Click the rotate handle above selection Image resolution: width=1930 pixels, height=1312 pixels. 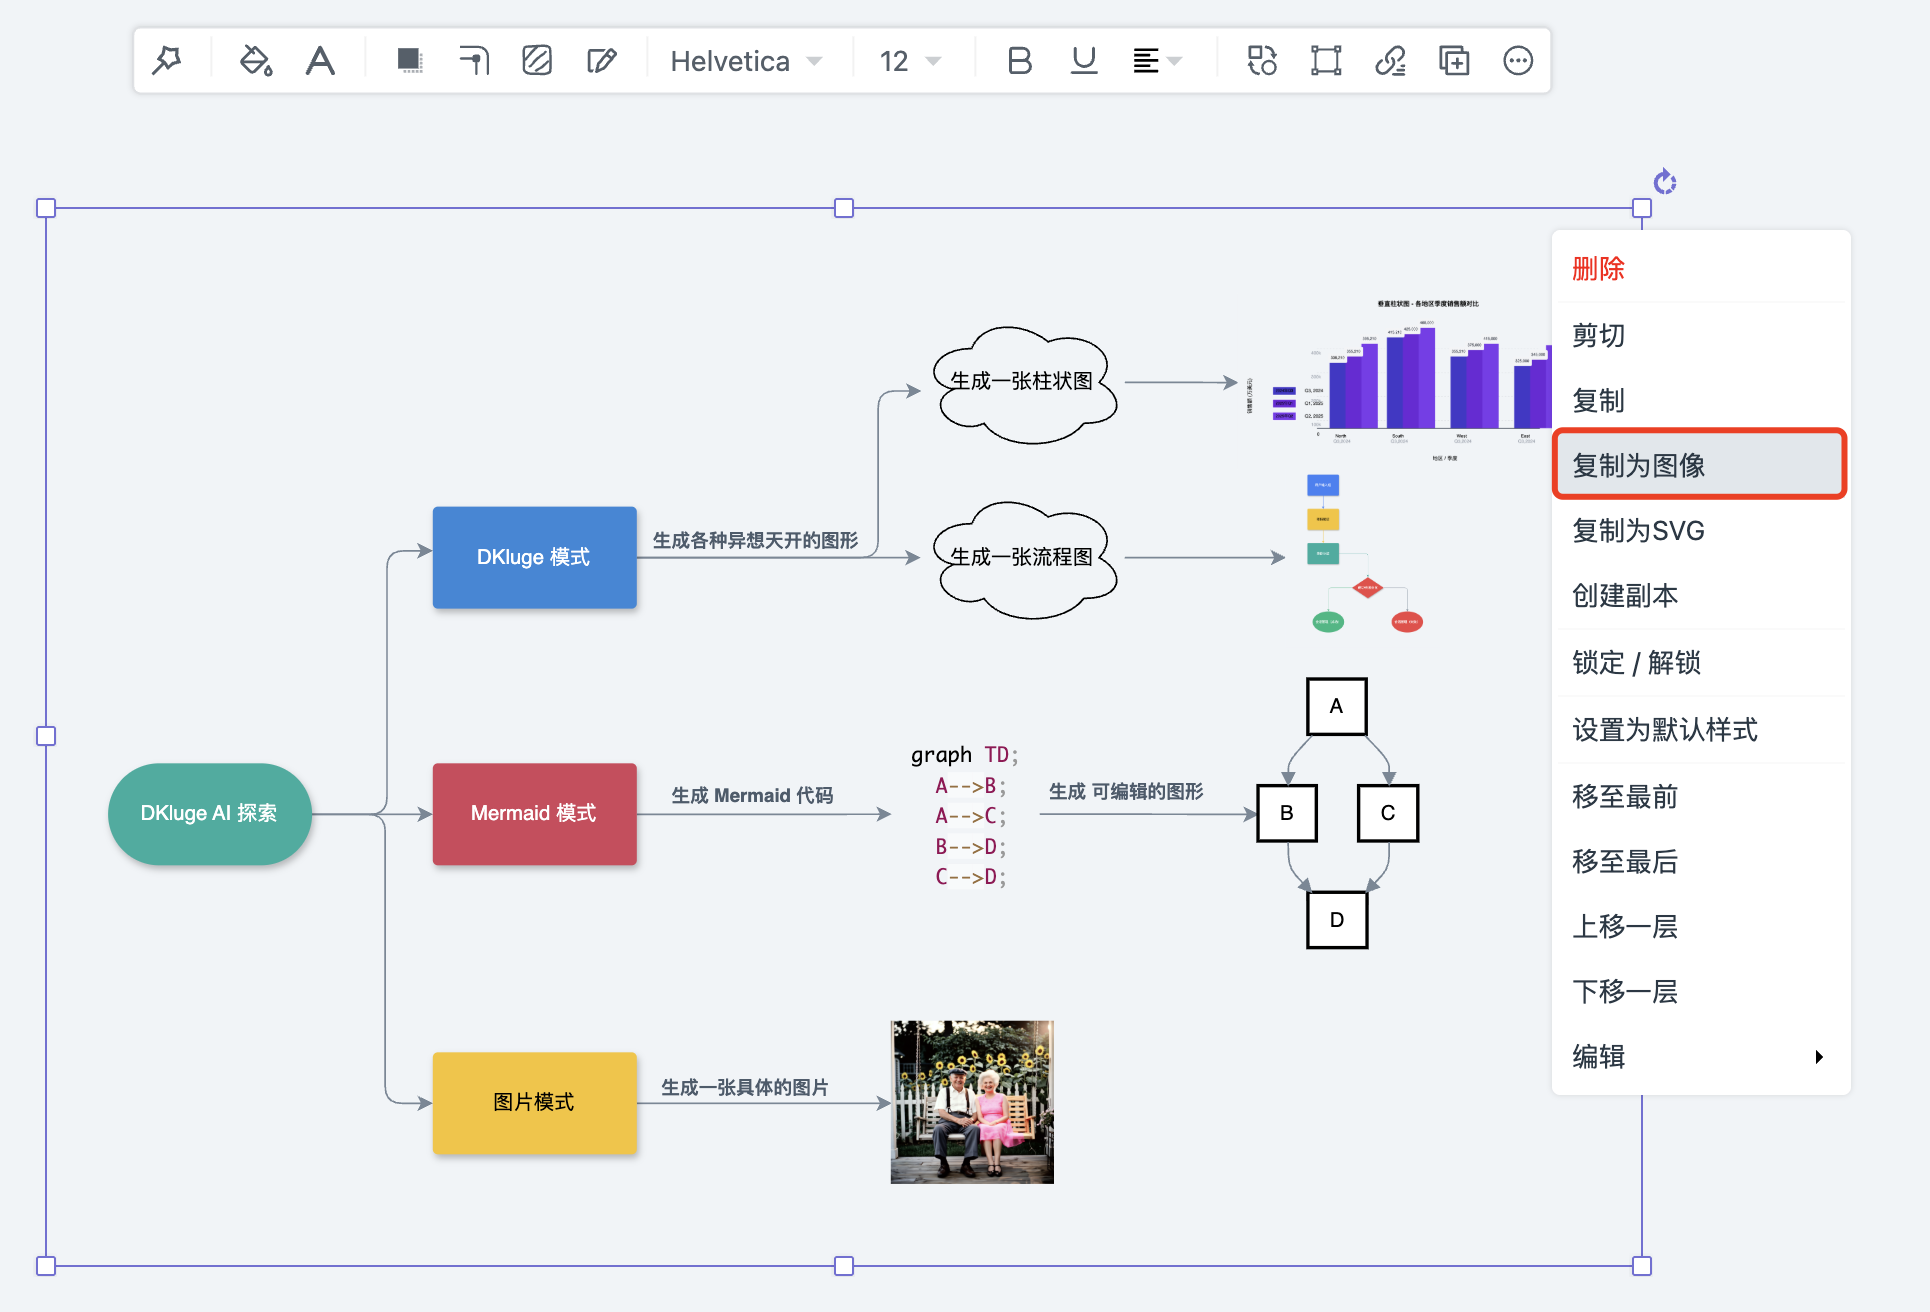[x=1665, y=182]
